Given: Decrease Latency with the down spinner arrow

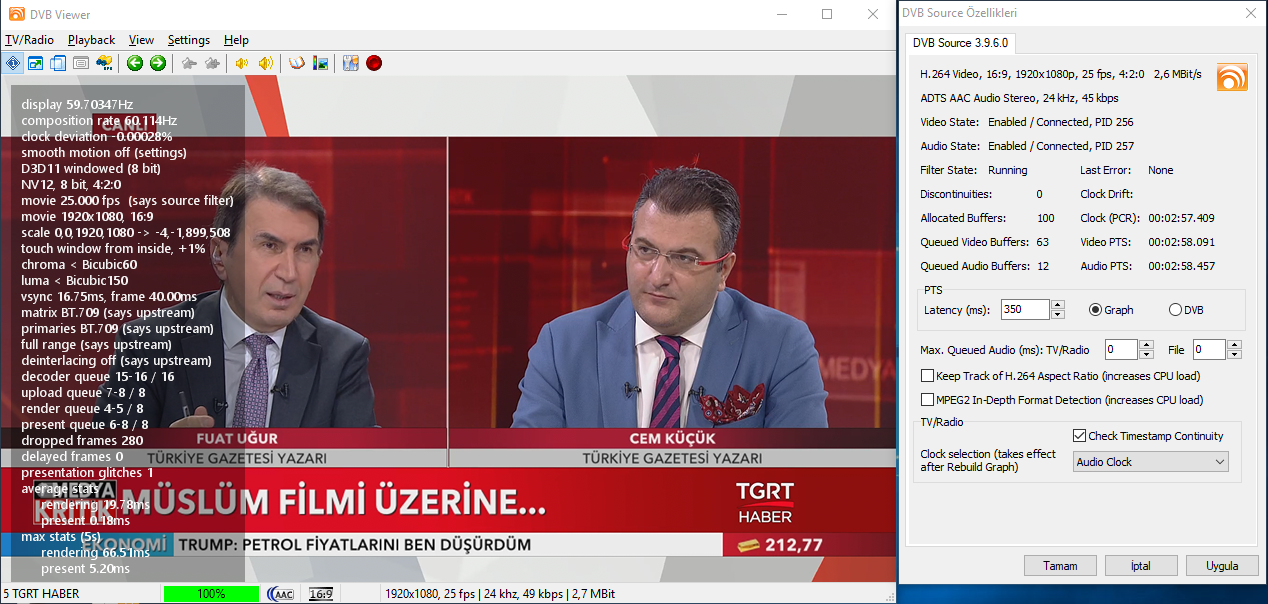Looking at the screenshot, I should [x=1058, y=315].
